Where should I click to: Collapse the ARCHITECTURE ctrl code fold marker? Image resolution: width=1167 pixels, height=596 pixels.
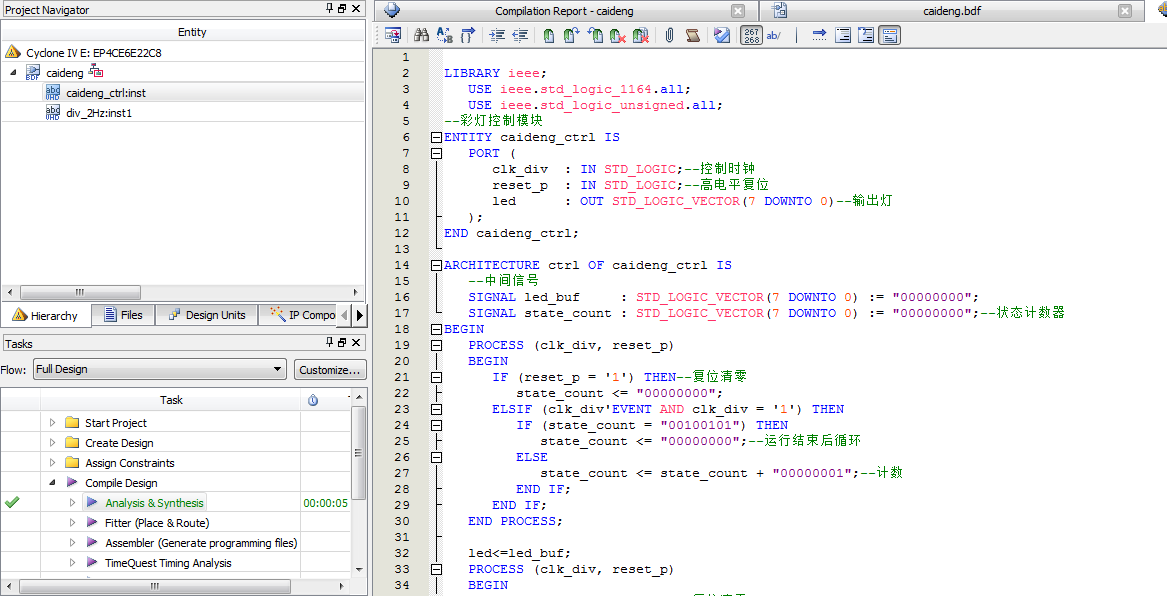pos(436,265)
